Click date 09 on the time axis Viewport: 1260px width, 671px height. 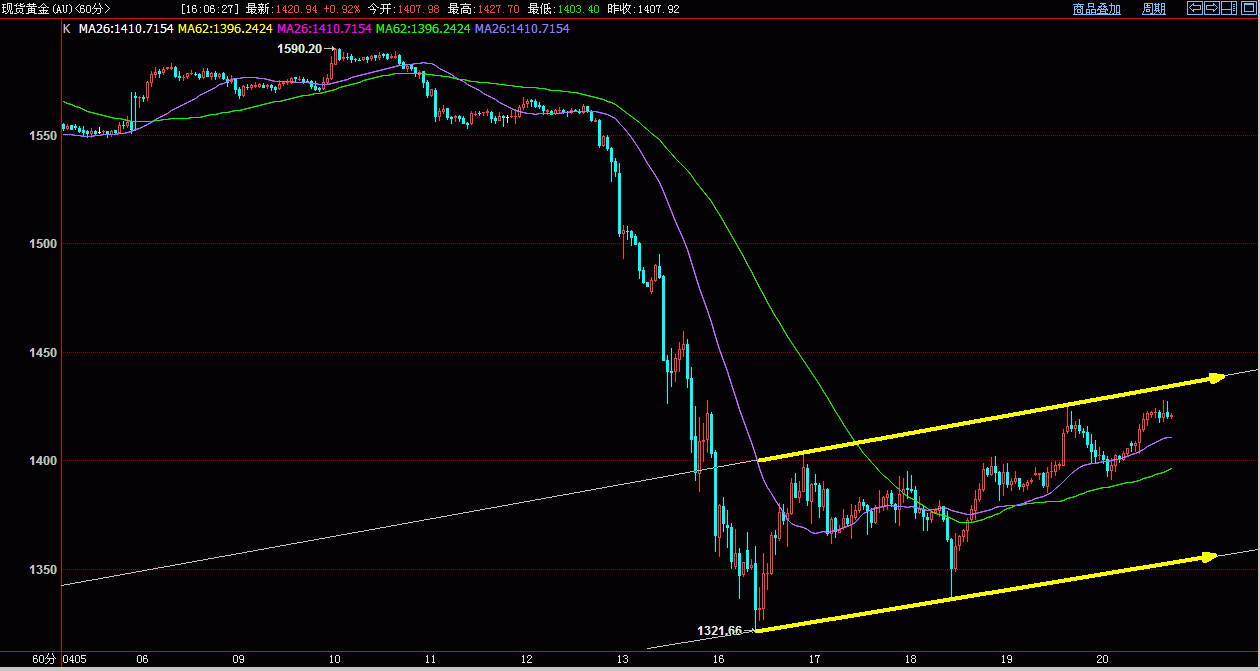point(238,660)
